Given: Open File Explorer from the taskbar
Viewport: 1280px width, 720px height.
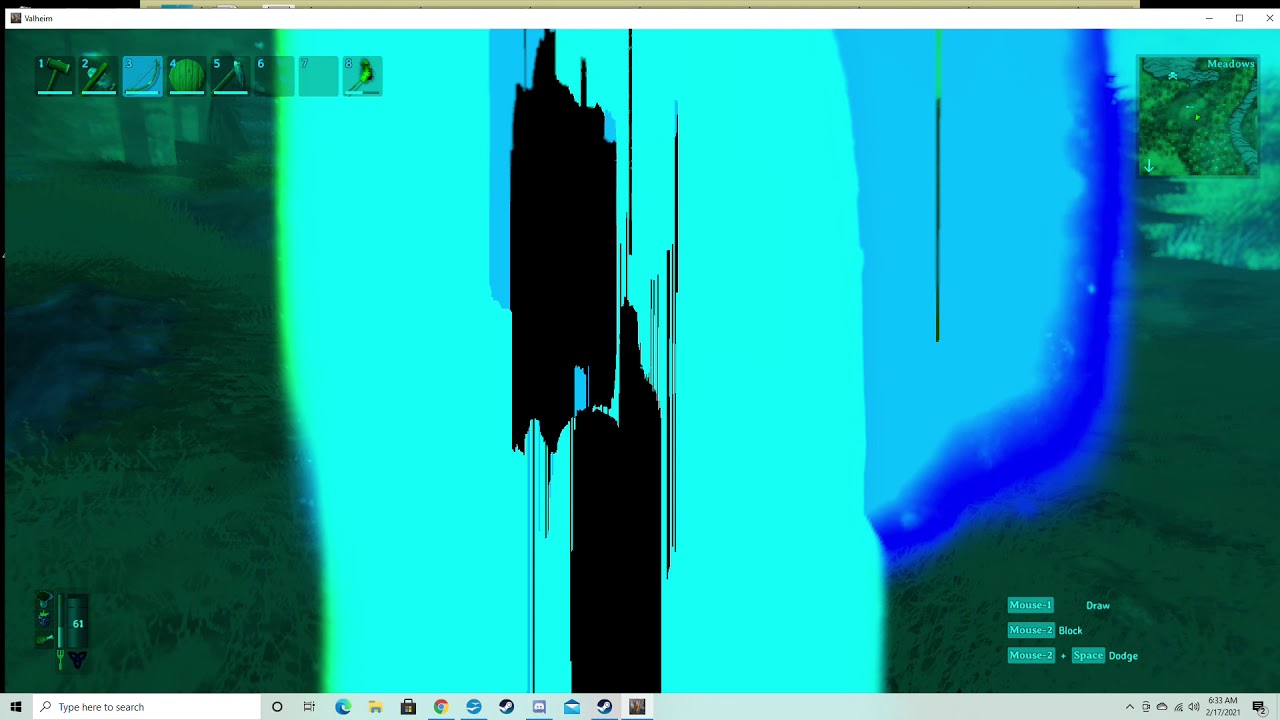Looking at the screenshot, I should click(375, 707).
